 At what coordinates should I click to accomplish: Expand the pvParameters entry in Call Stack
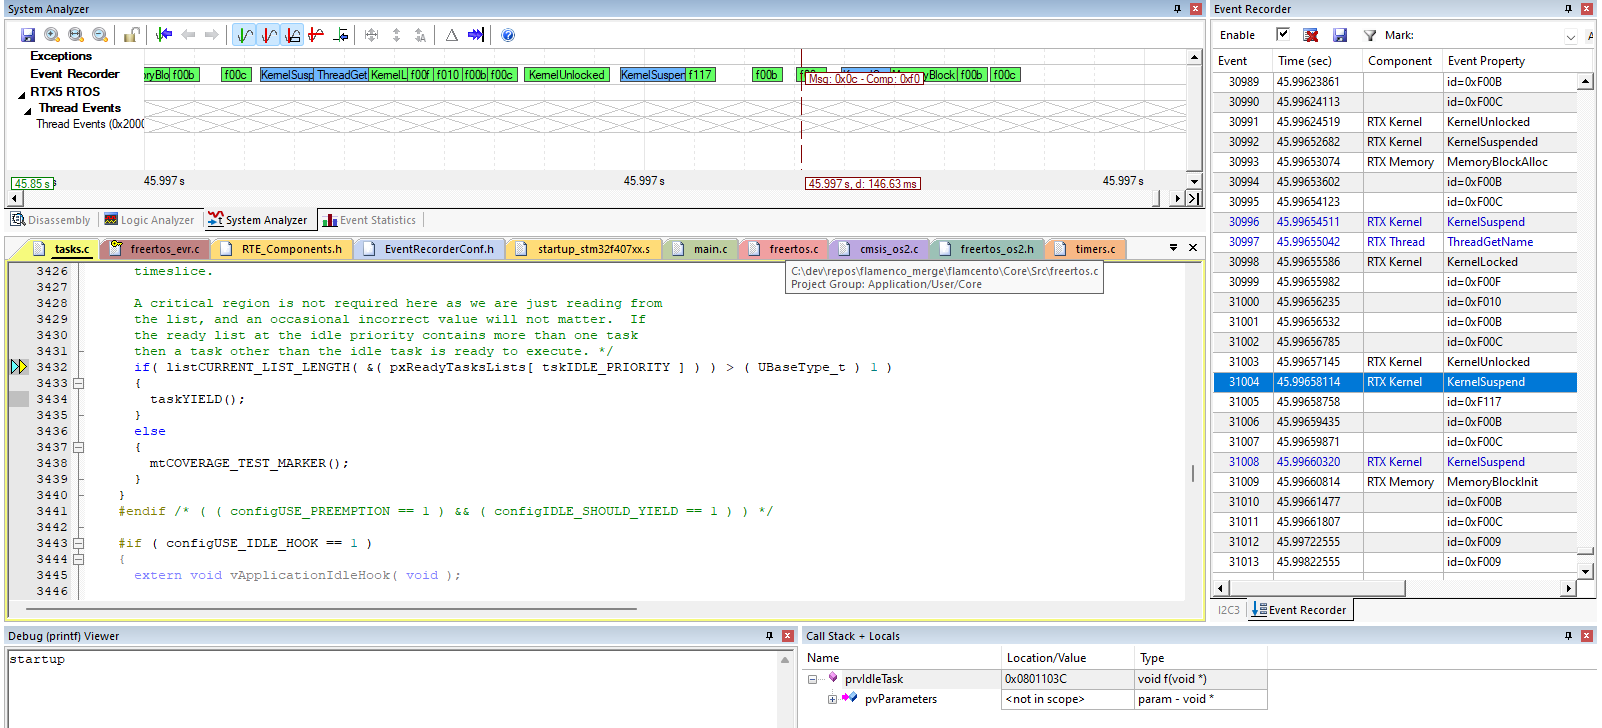pos(832,699)
